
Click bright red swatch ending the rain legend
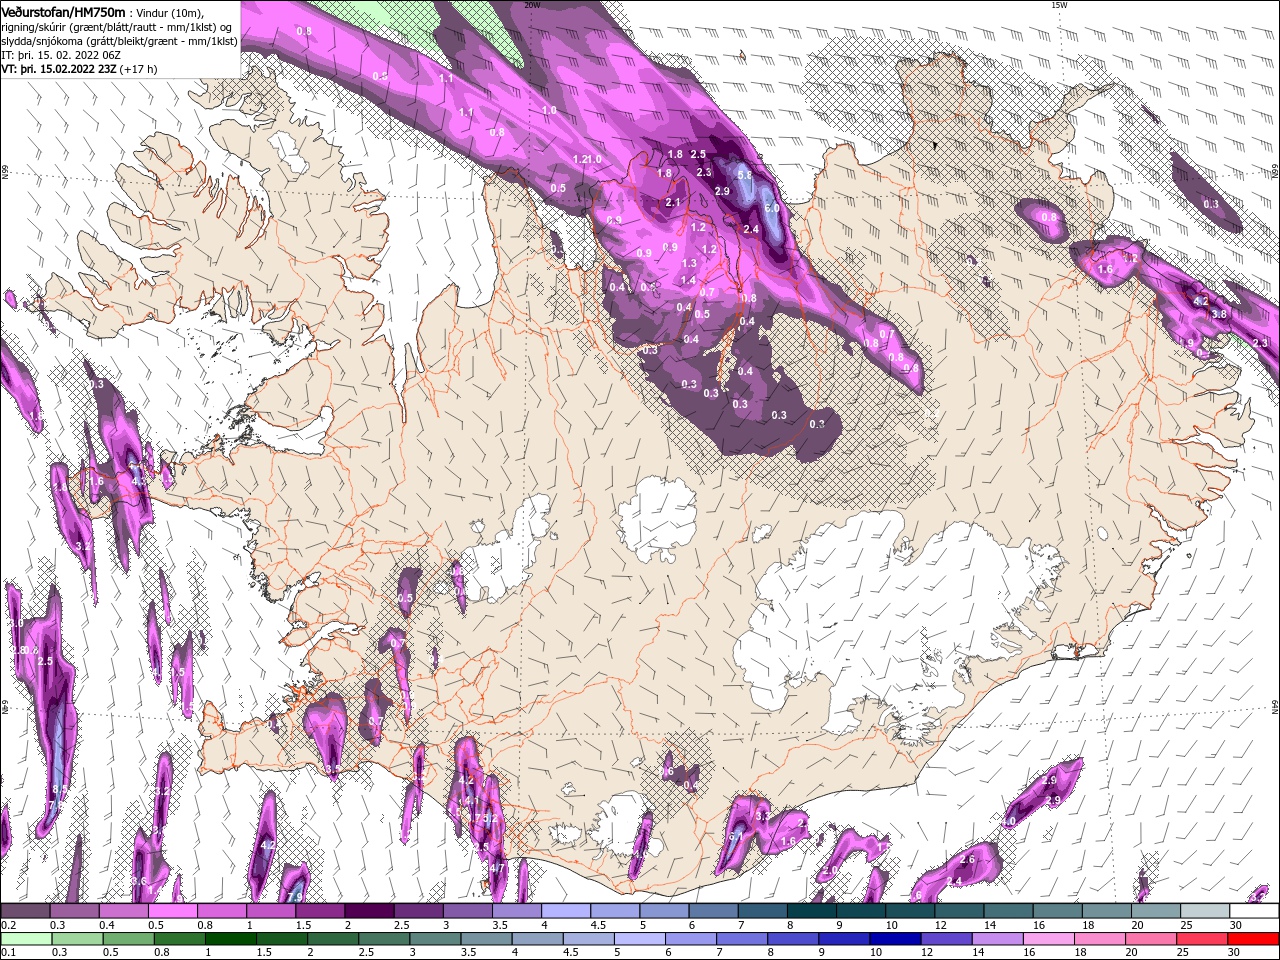click(1253, 938)
